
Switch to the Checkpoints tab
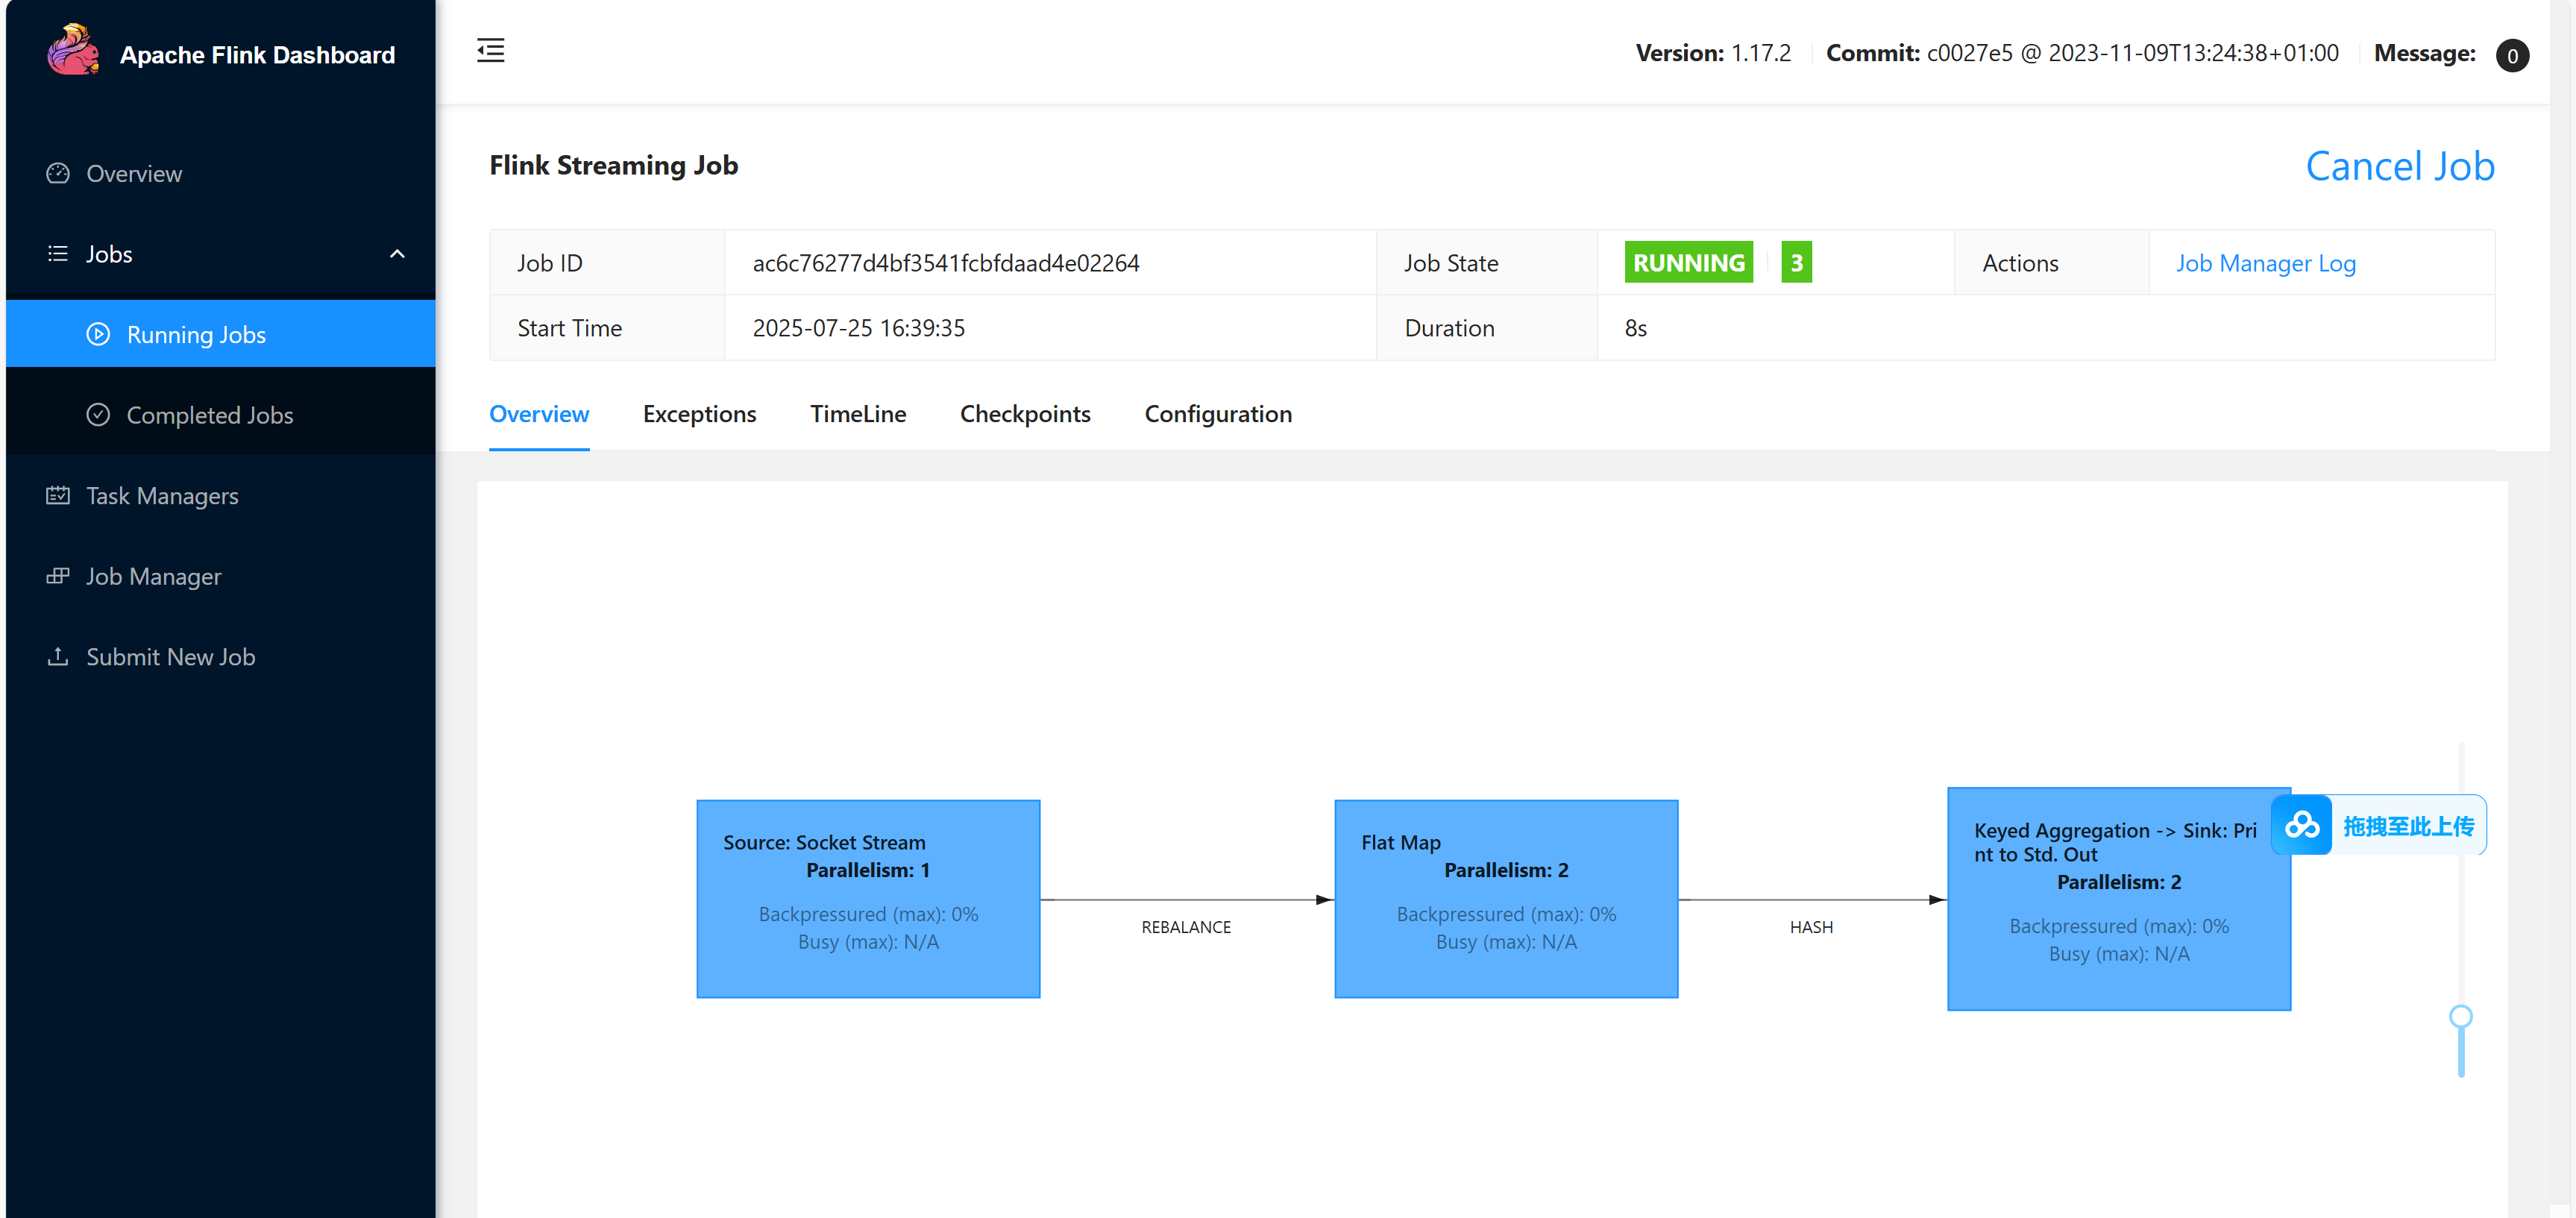tap(1025, 414)
